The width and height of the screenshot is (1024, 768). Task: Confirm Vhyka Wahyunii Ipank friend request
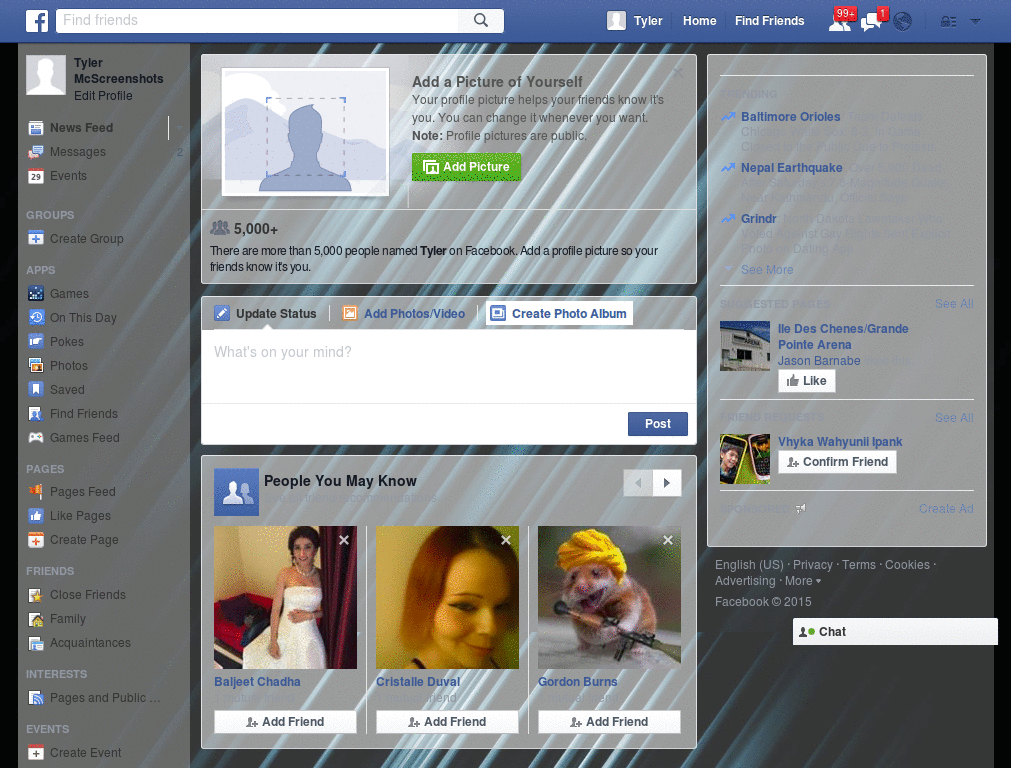(x=837, y=462)
